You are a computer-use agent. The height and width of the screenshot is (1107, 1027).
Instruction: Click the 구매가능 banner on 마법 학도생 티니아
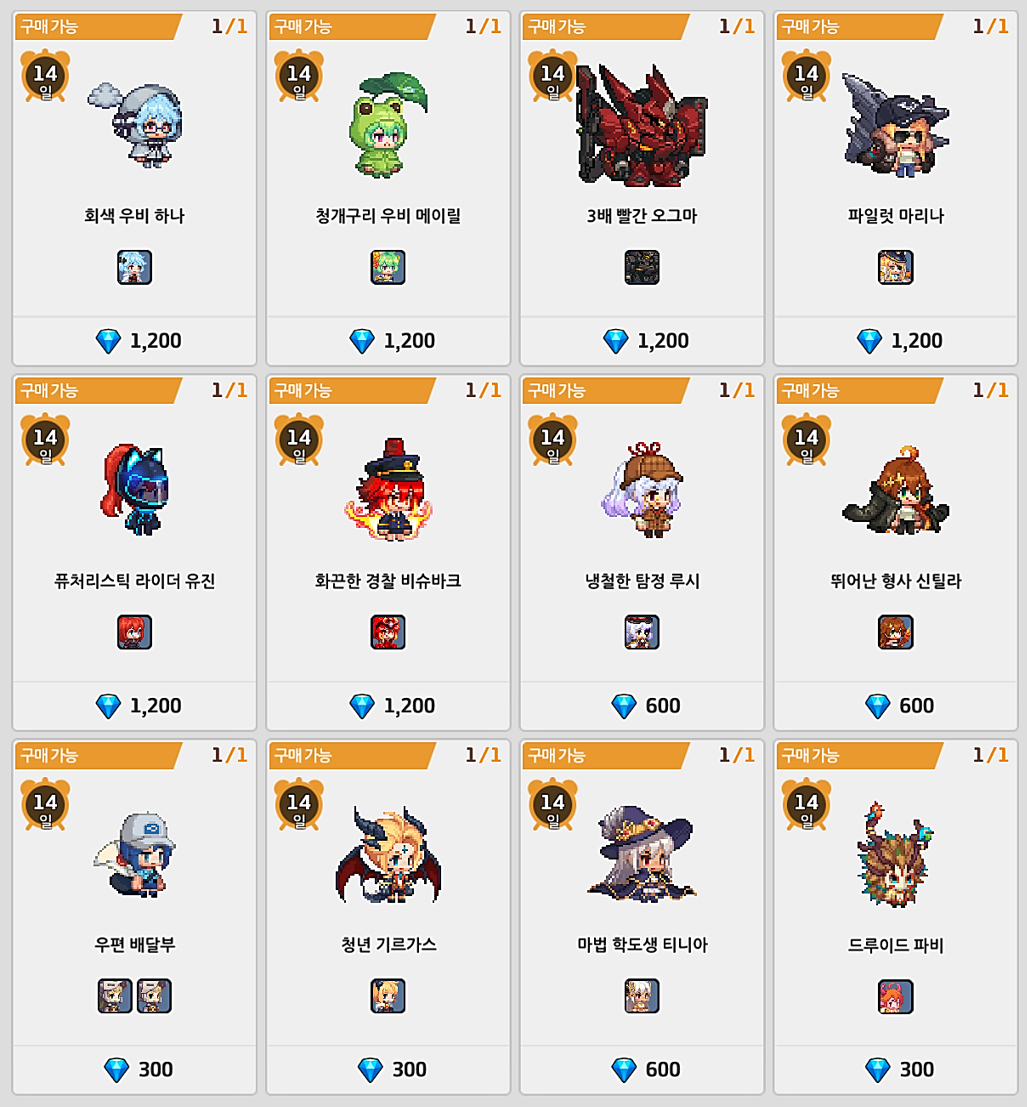click(603, 755)
